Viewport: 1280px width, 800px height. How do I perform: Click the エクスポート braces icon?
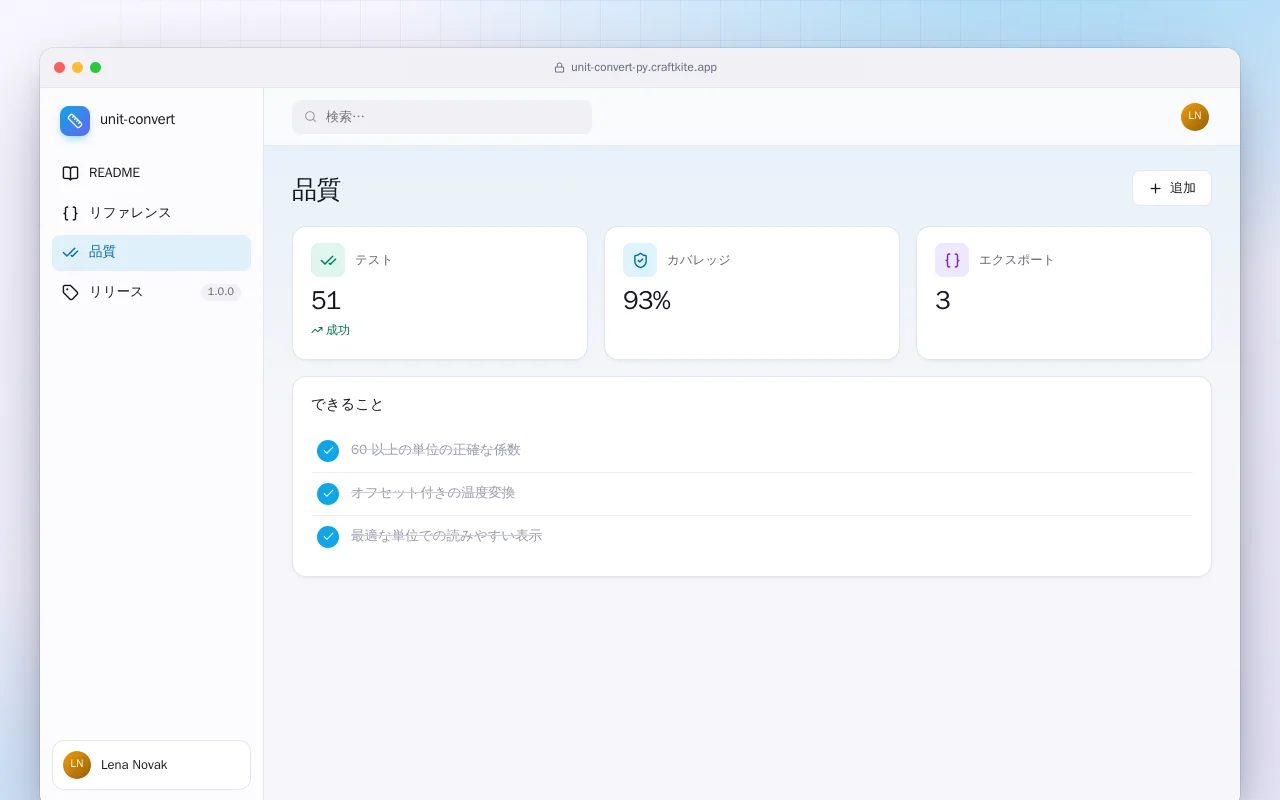[952, 260]
